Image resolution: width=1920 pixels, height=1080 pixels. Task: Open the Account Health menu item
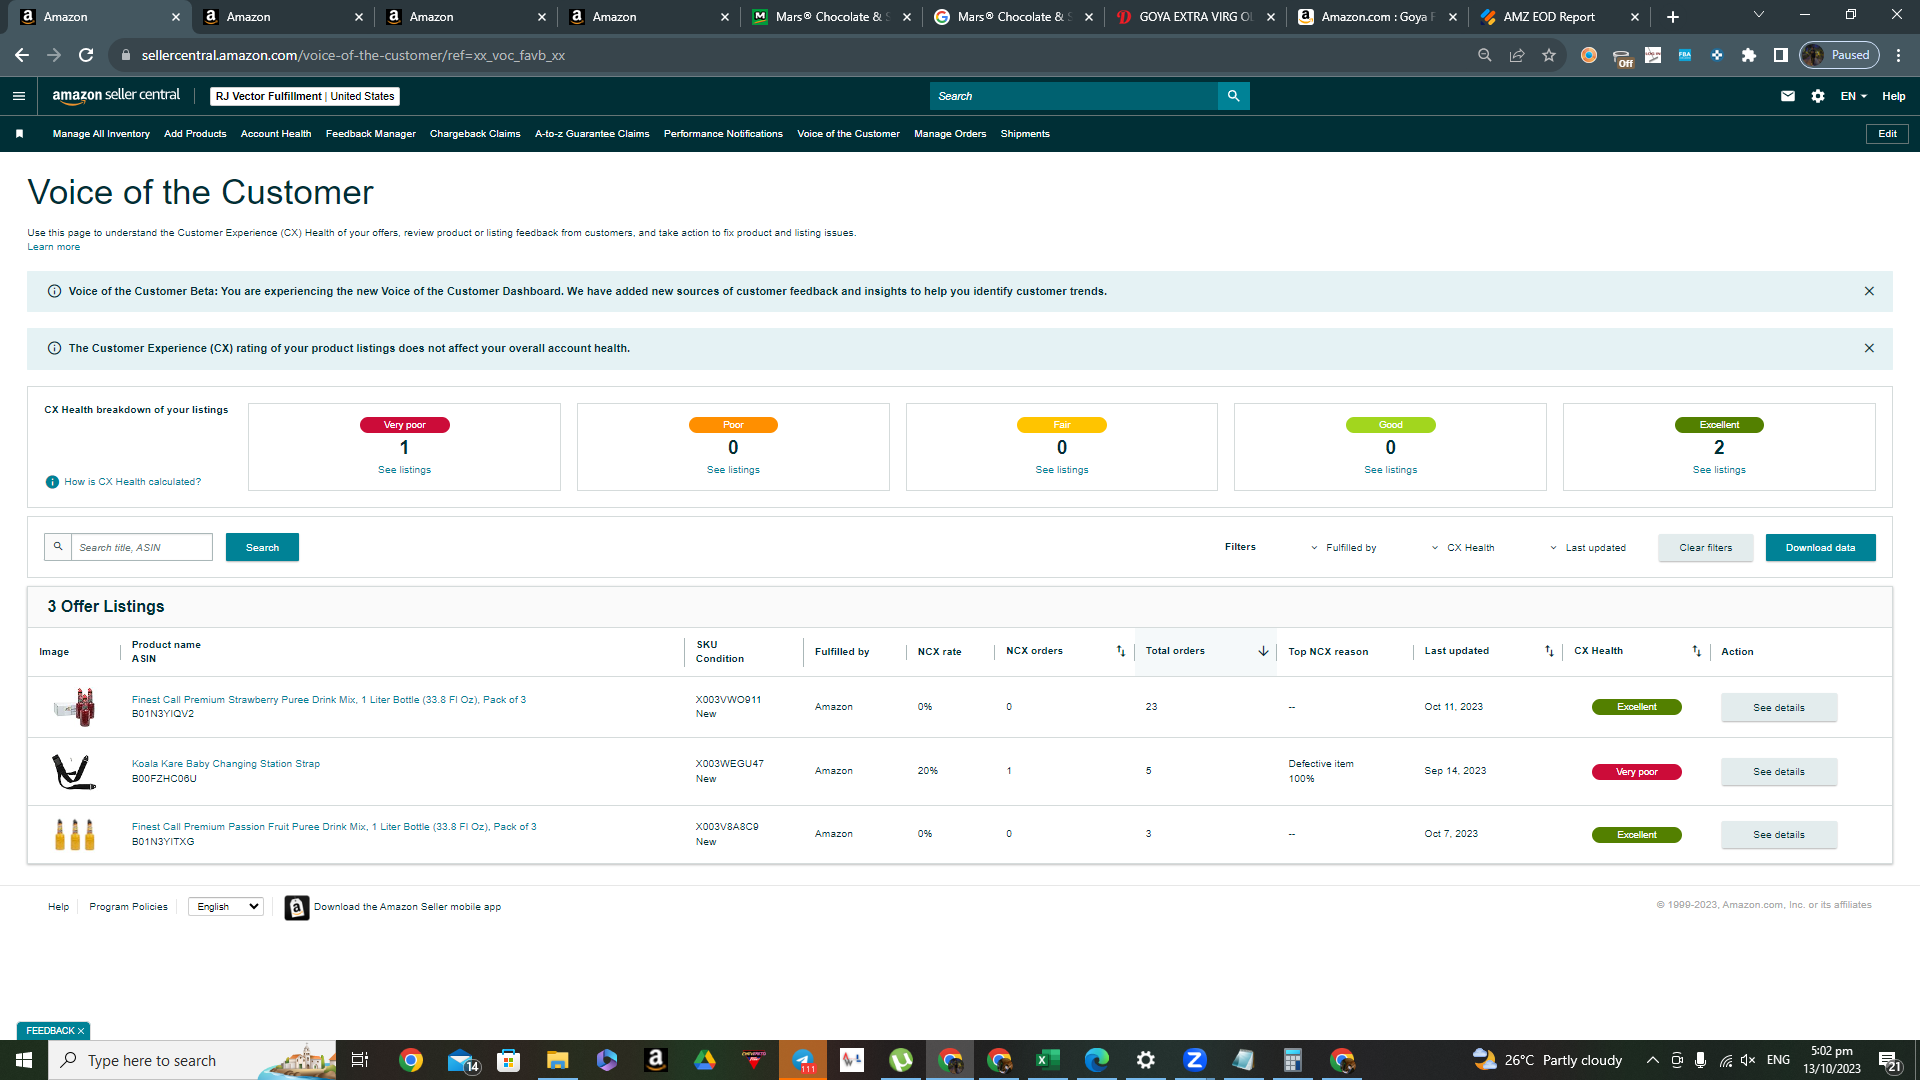(x=276, y=134)
